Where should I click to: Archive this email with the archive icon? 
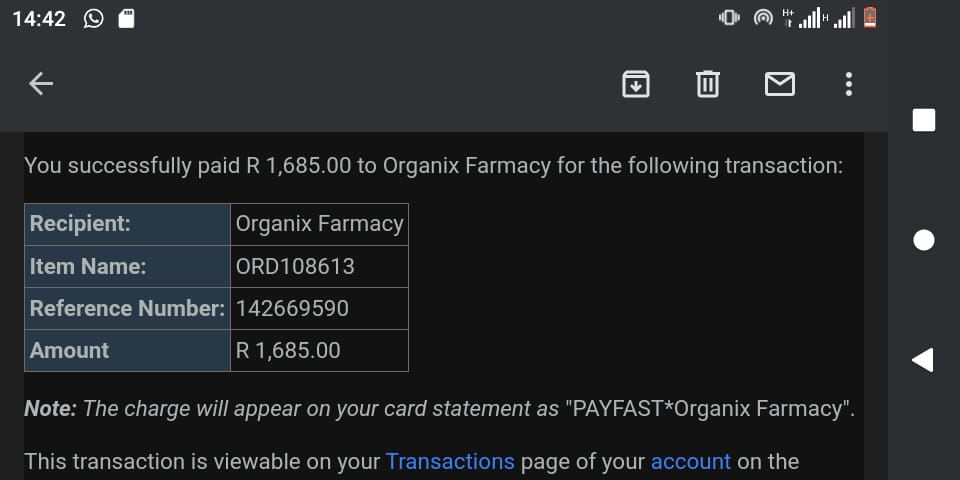pos(636,84)
